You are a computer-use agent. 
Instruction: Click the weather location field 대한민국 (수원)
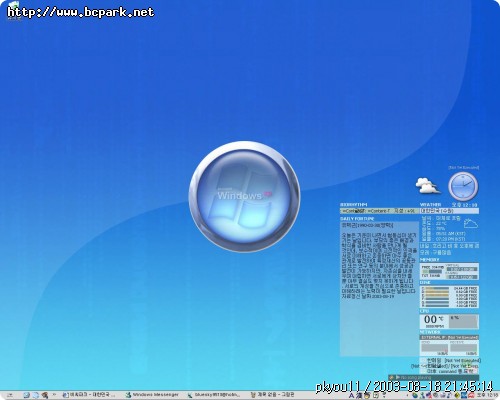[x=449, y=211]
